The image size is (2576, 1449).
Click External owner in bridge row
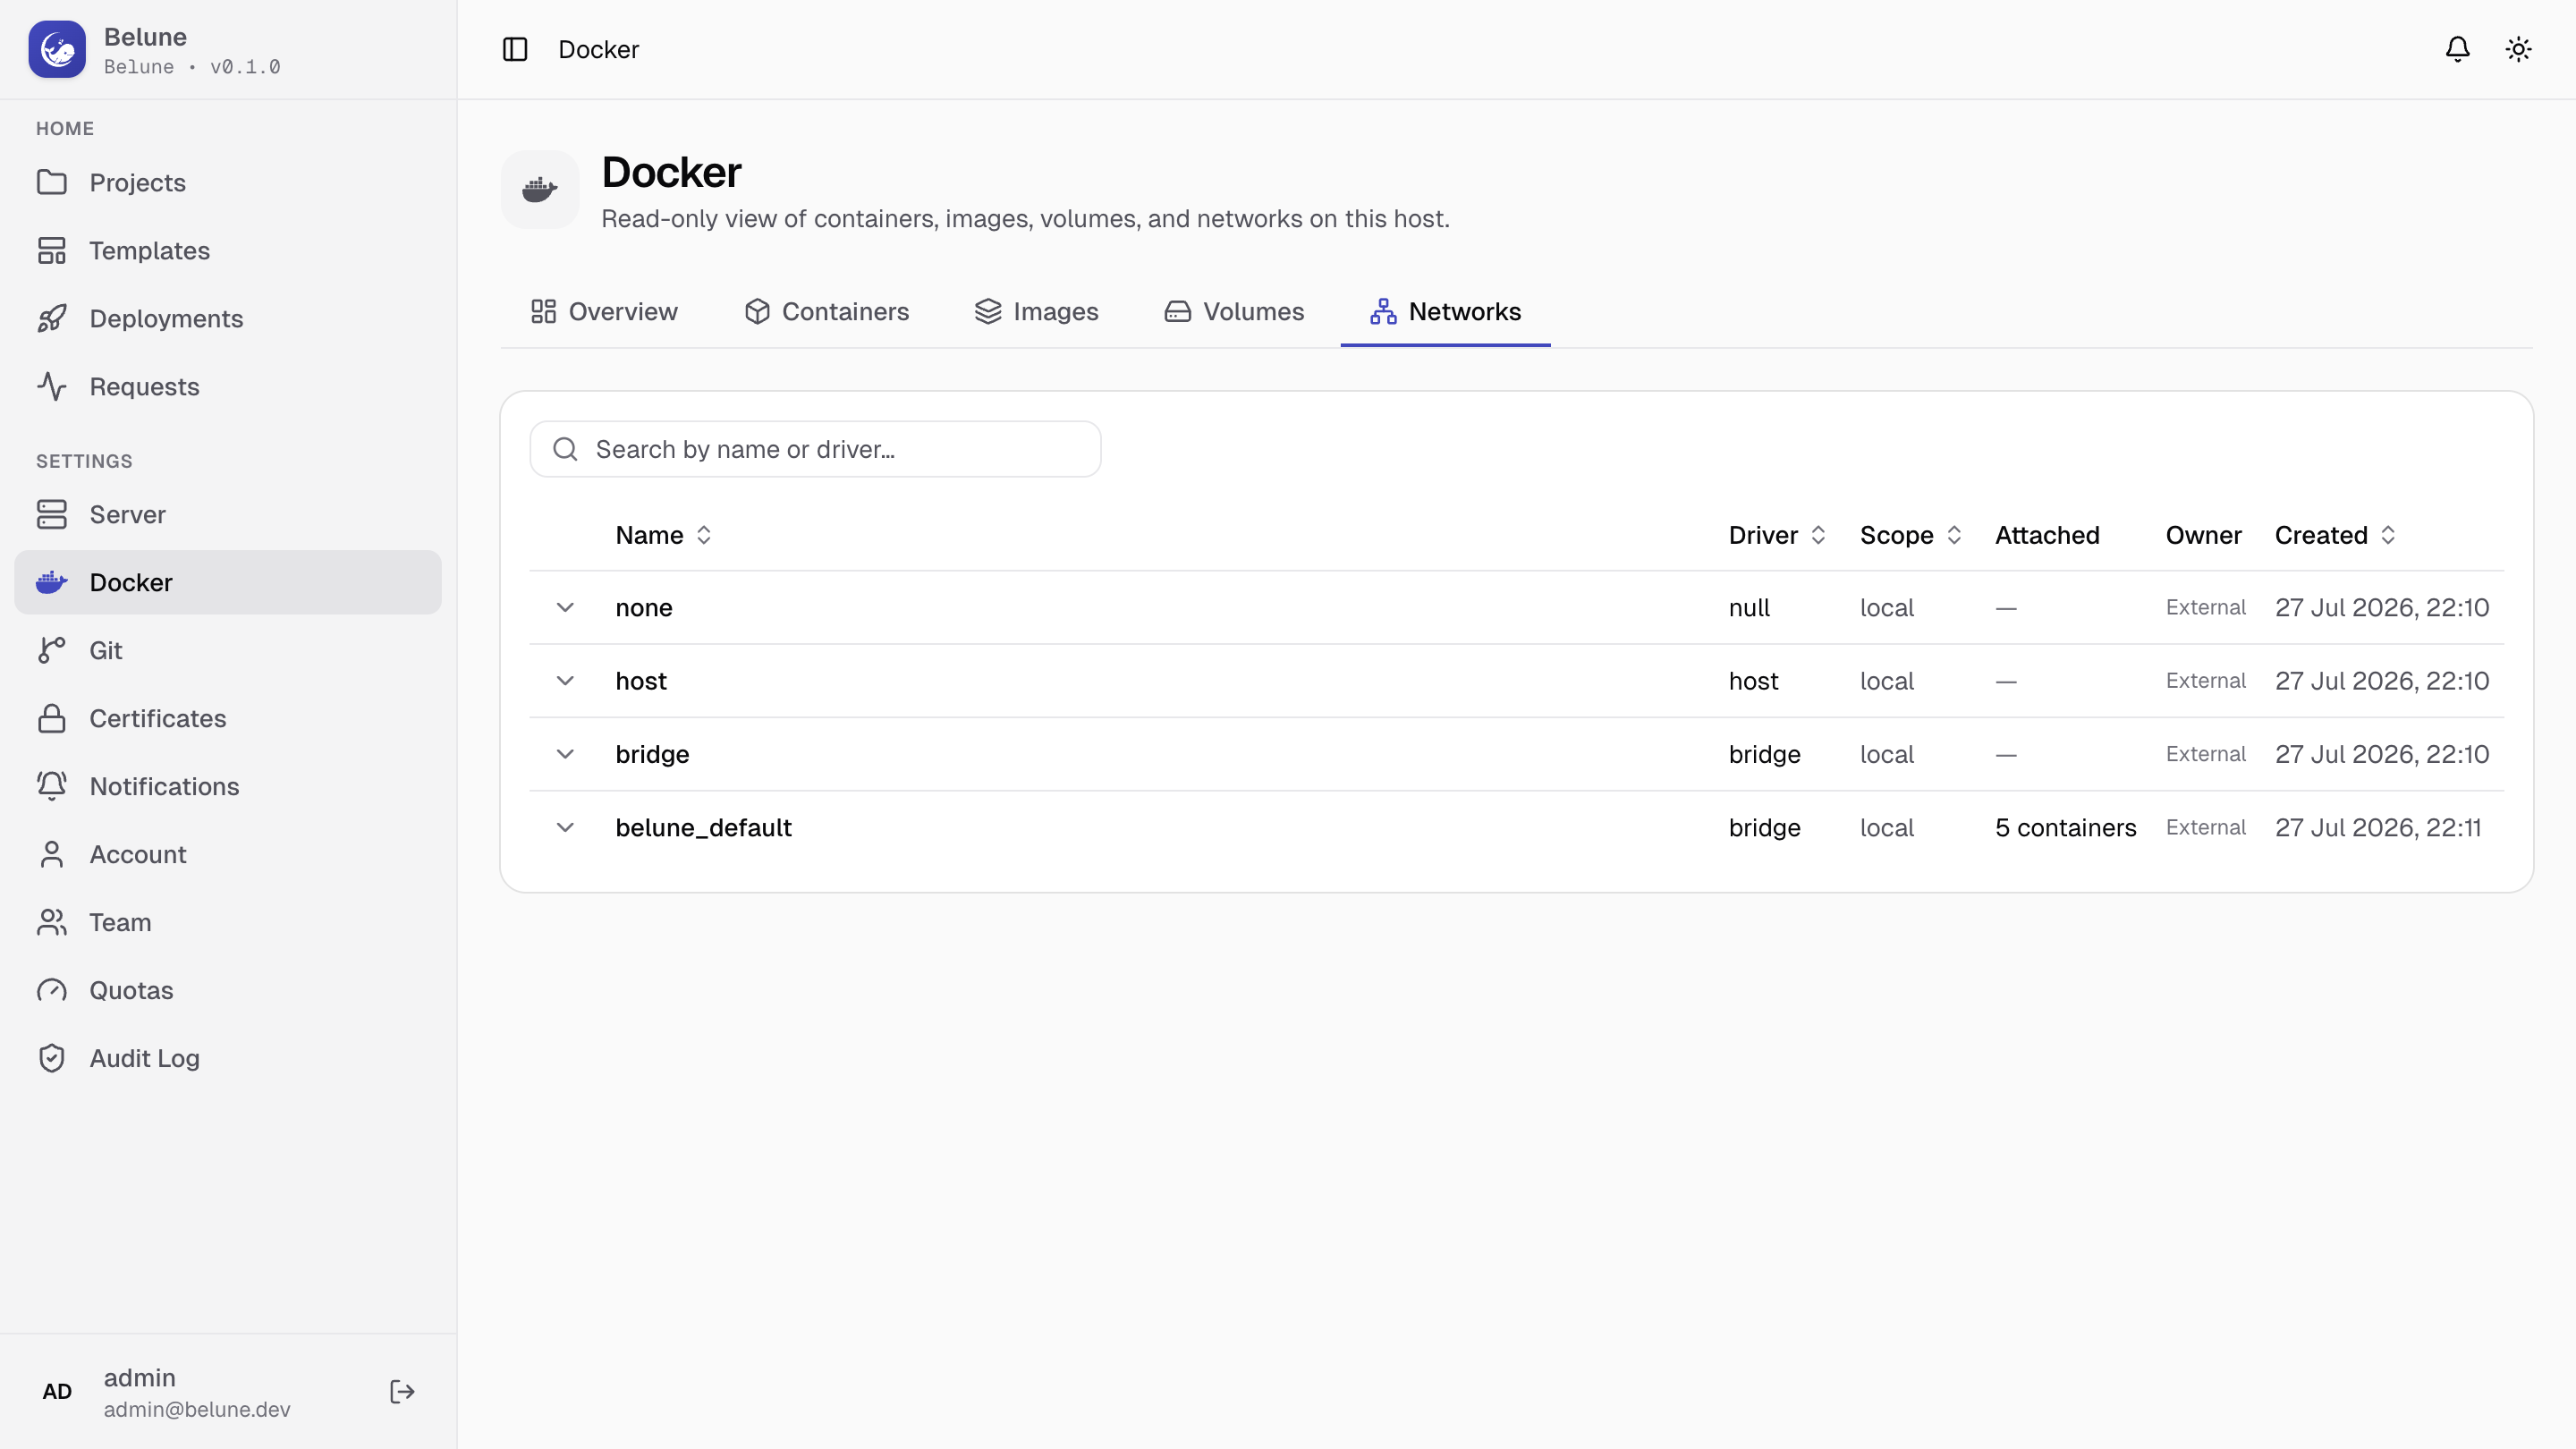click(2205, 754)
